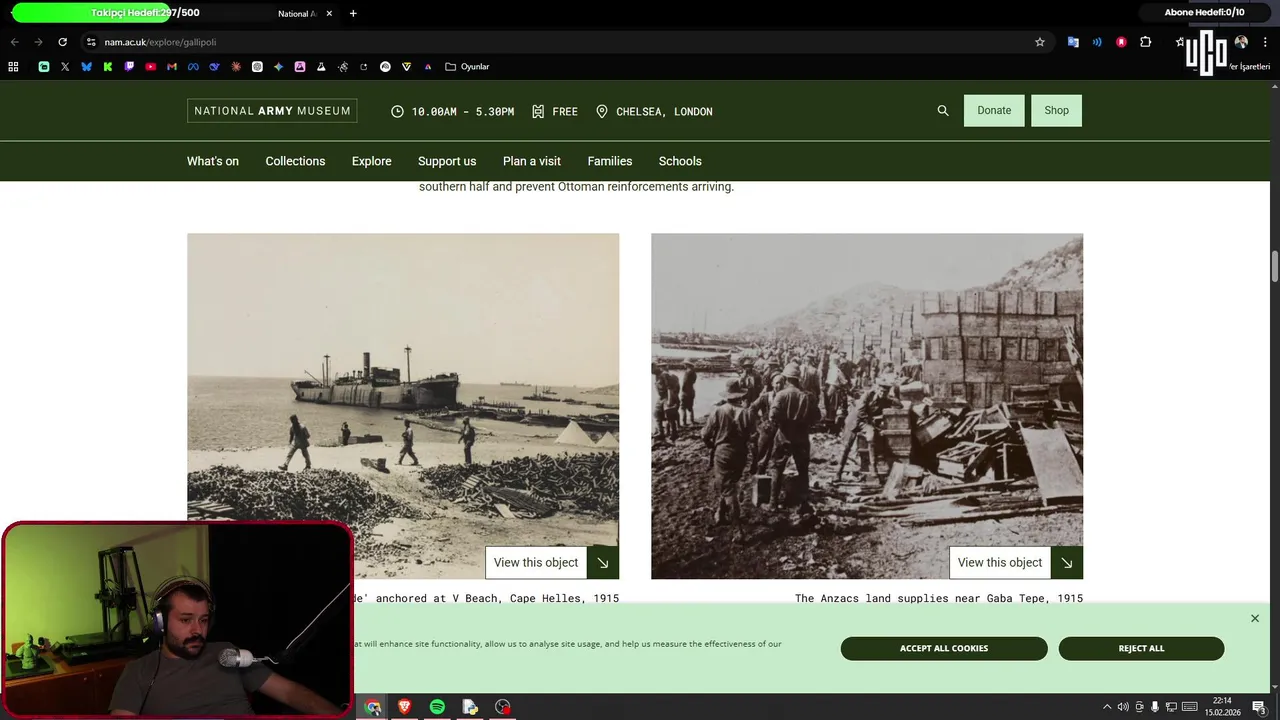Open the Gmail bookmark
Screen dimensions: 1280x720
click(172, 67)
